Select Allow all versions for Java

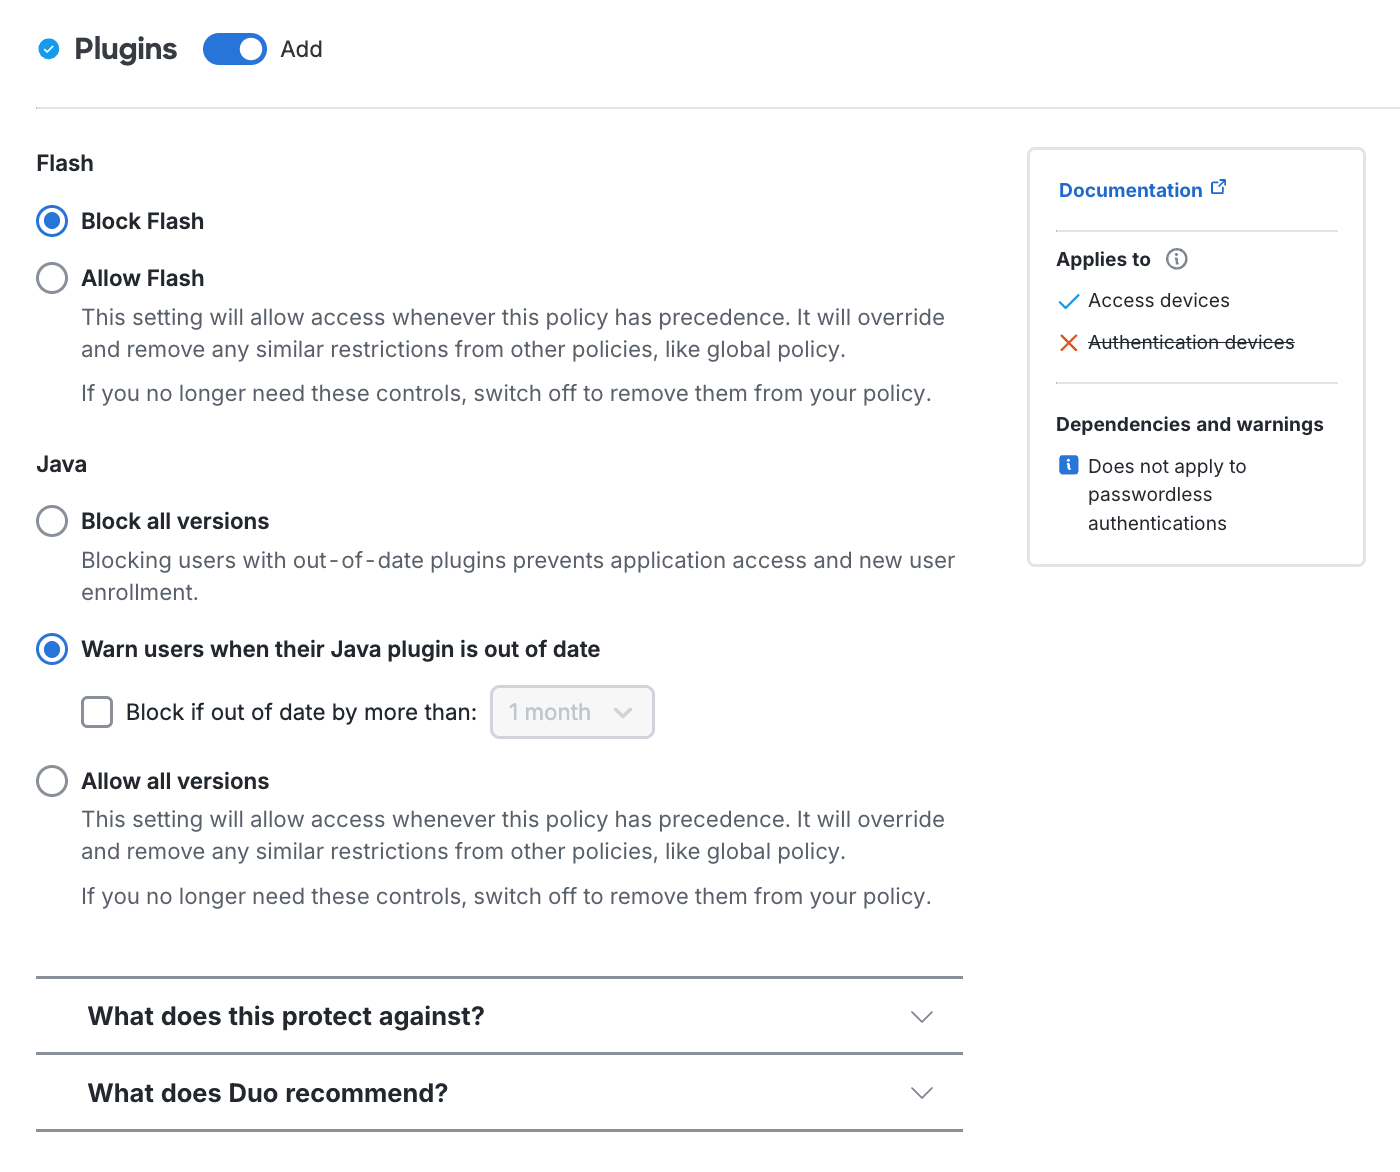point(51,780)
